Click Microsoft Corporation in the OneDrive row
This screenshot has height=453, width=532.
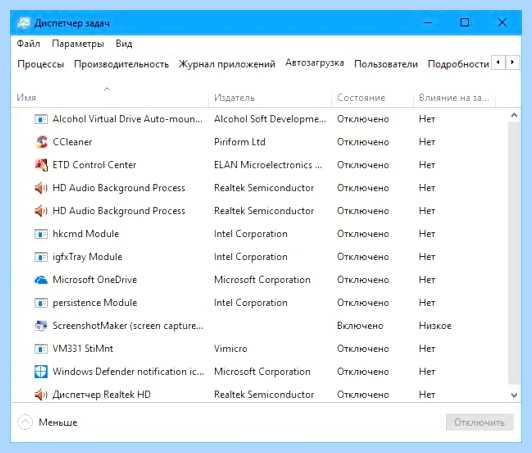pos(262,280)
